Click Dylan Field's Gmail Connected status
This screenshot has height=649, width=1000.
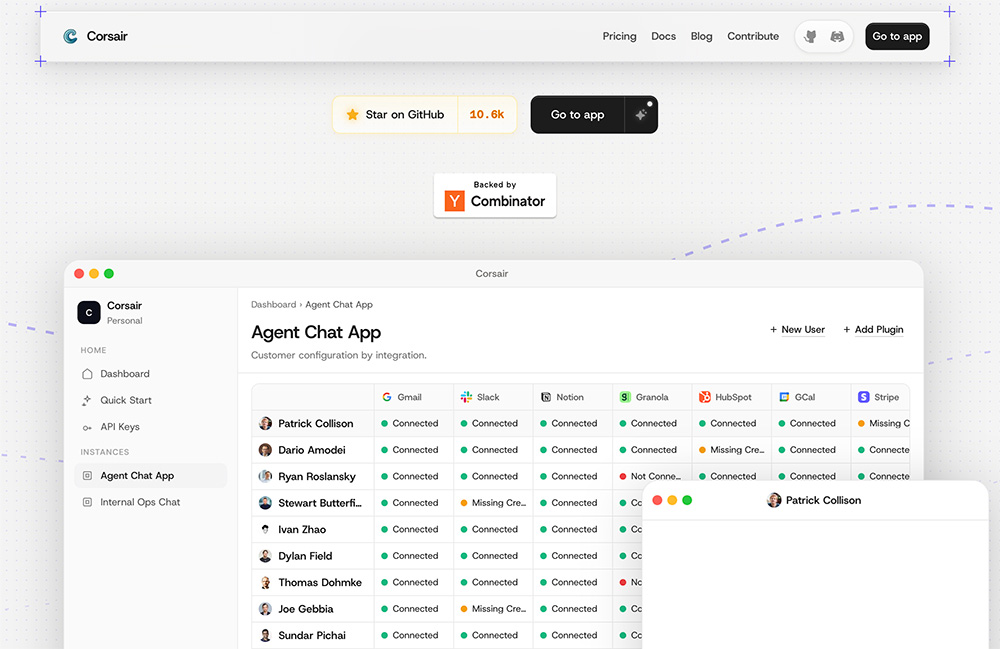pyautogui.click(x=409, y=556)
